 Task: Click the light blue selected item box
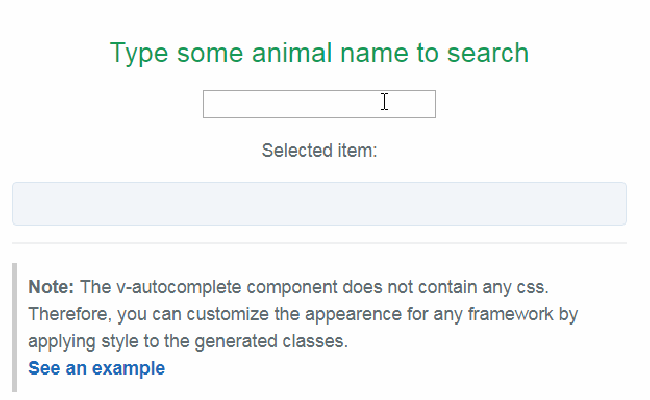click(319, 204)
